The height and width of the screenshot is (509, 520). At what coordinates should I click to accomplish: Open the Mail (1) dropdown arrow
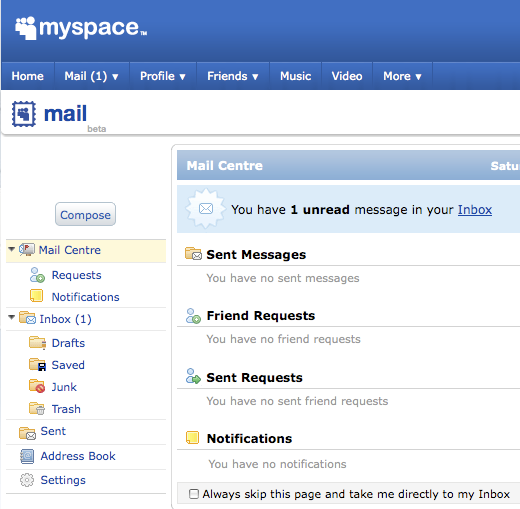115,77
